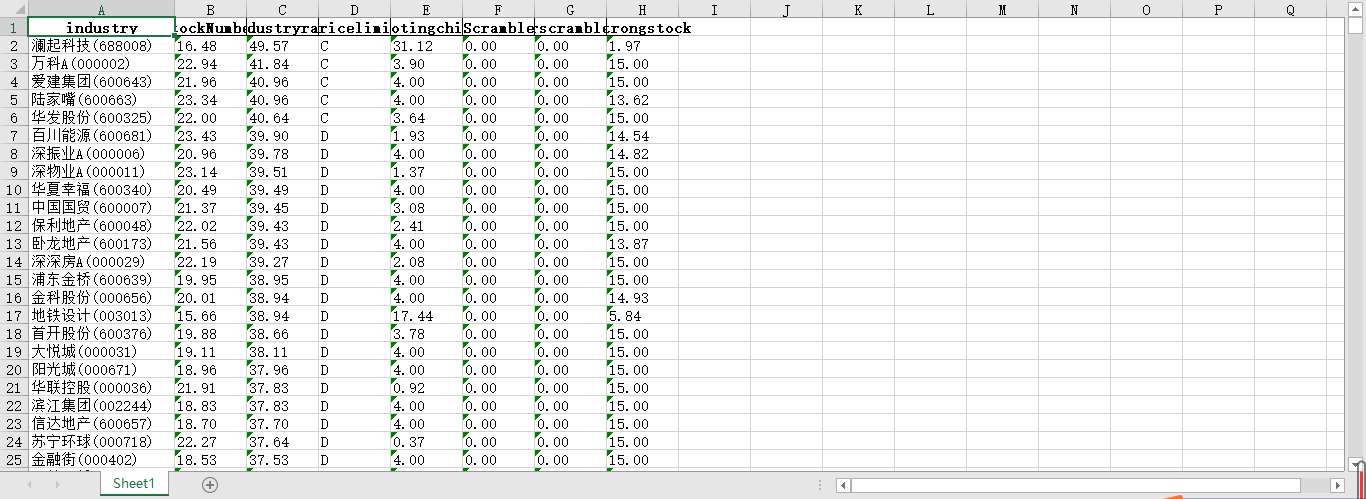1366x499 pixels.
Task: Select cell 苏宁环球(000718)
Action: pos(101,441)
